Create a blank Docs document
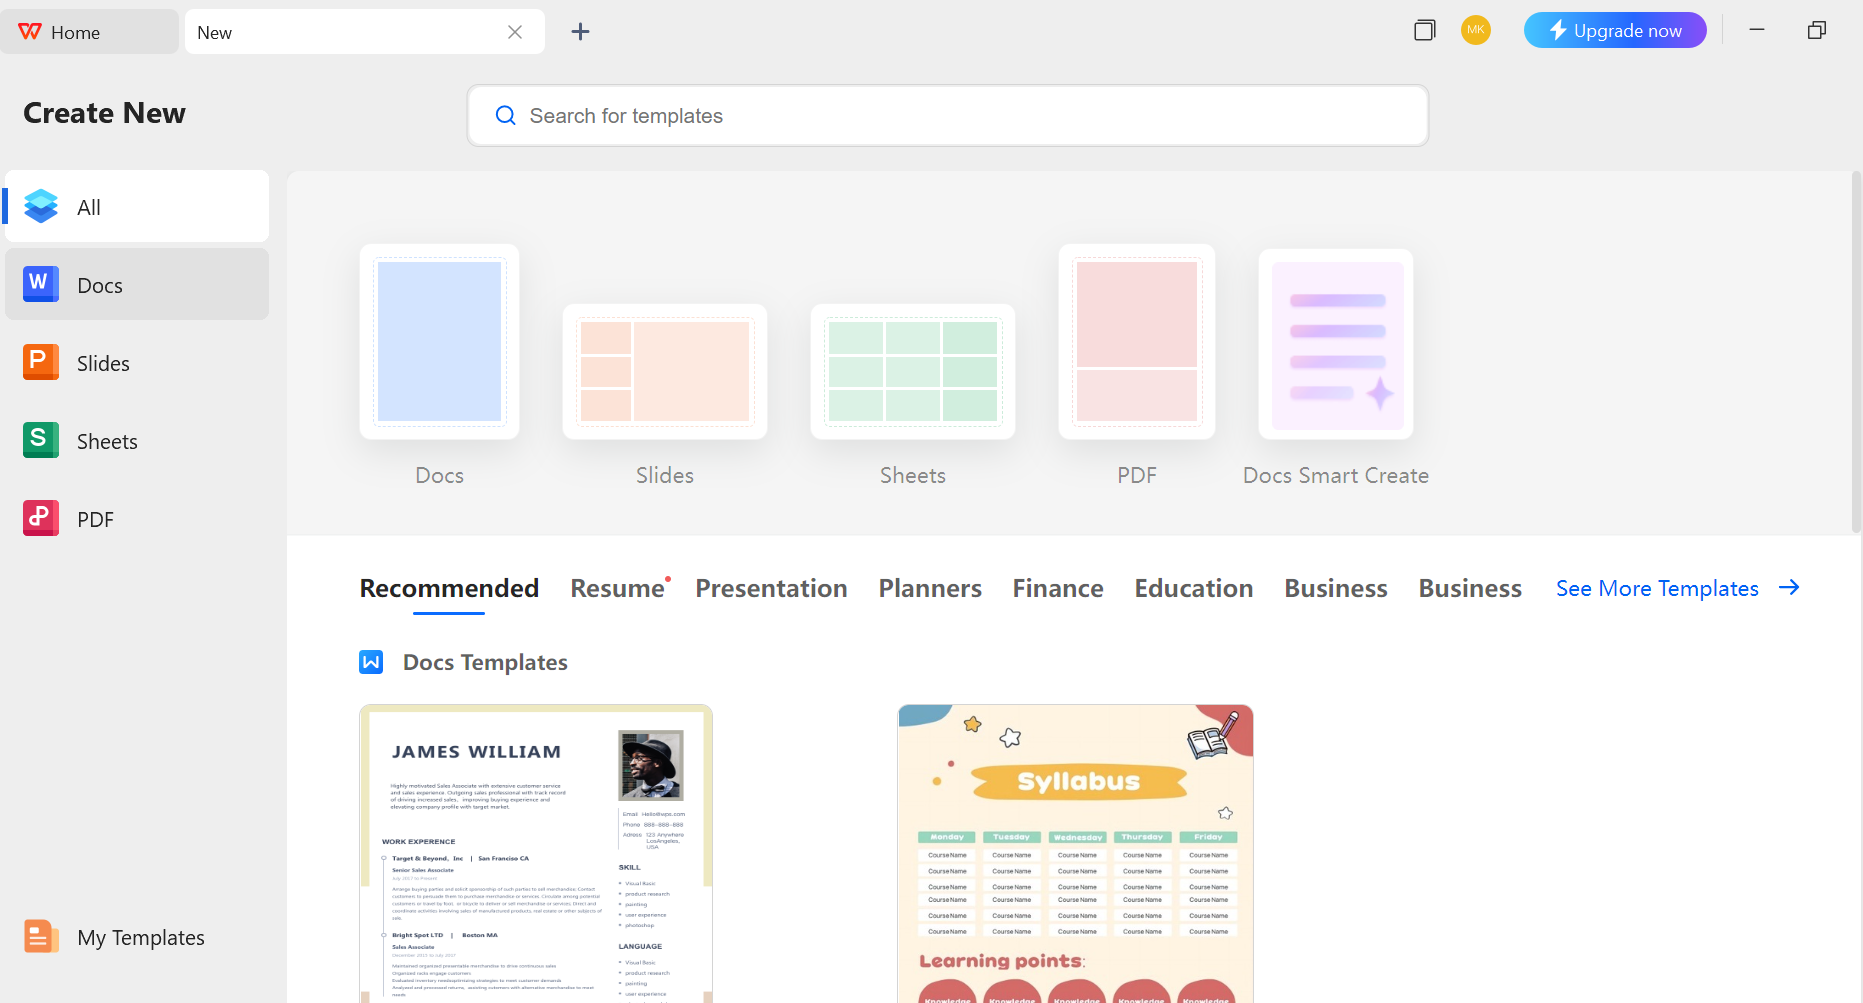This screenshot has width=1863, height=1003. [x=439, y=342]
